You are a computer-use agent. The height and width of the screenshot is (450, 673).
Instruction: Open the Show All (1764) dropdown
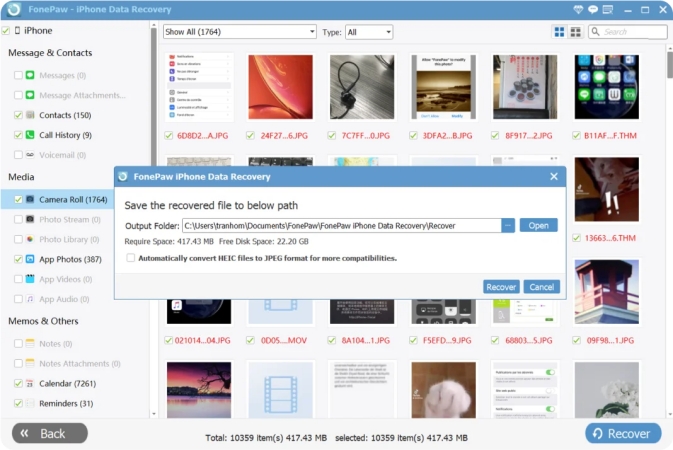(x=239, y=32)
